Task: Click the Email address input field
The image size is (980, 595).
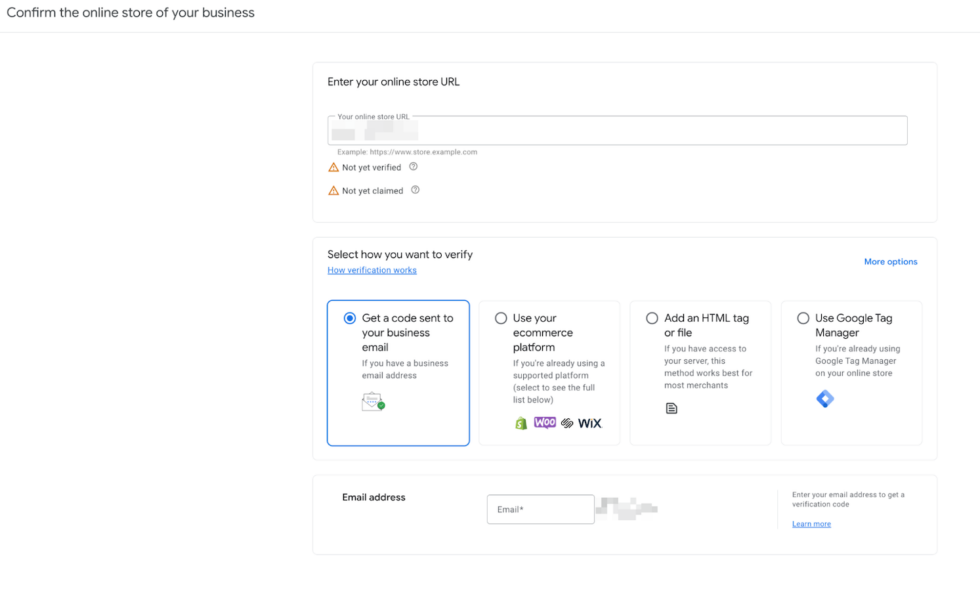Action: pos(540,509)
